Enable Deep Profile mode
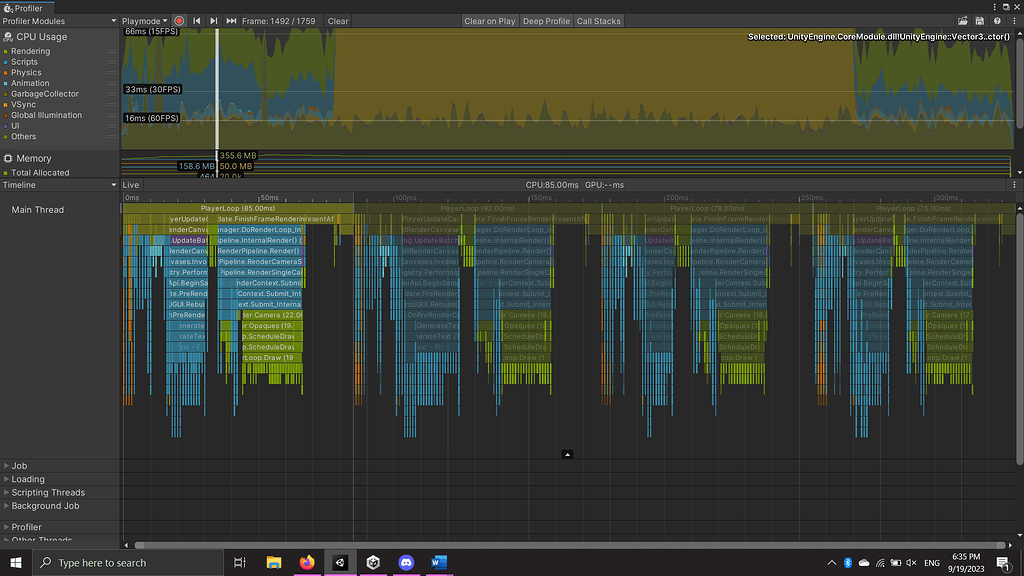The width and height of the screenshot is (1024, 576). coord(546,20)
